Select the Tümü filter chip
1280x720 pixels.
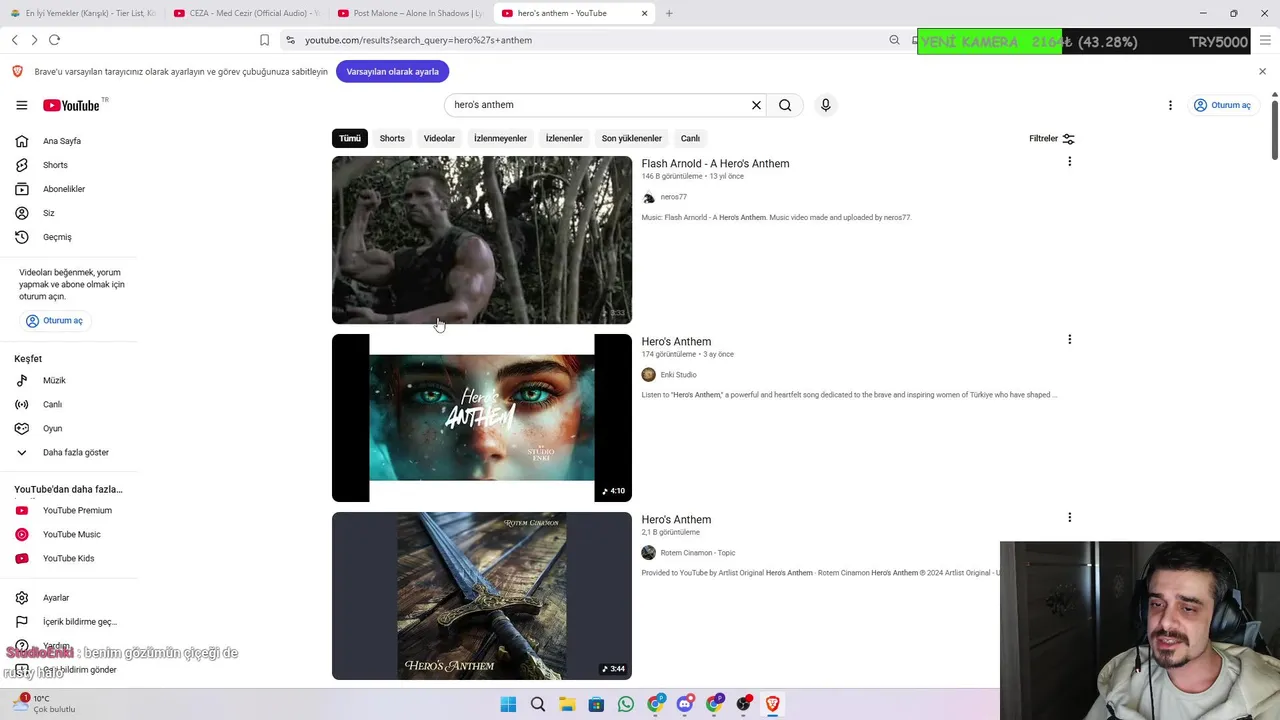350,138
